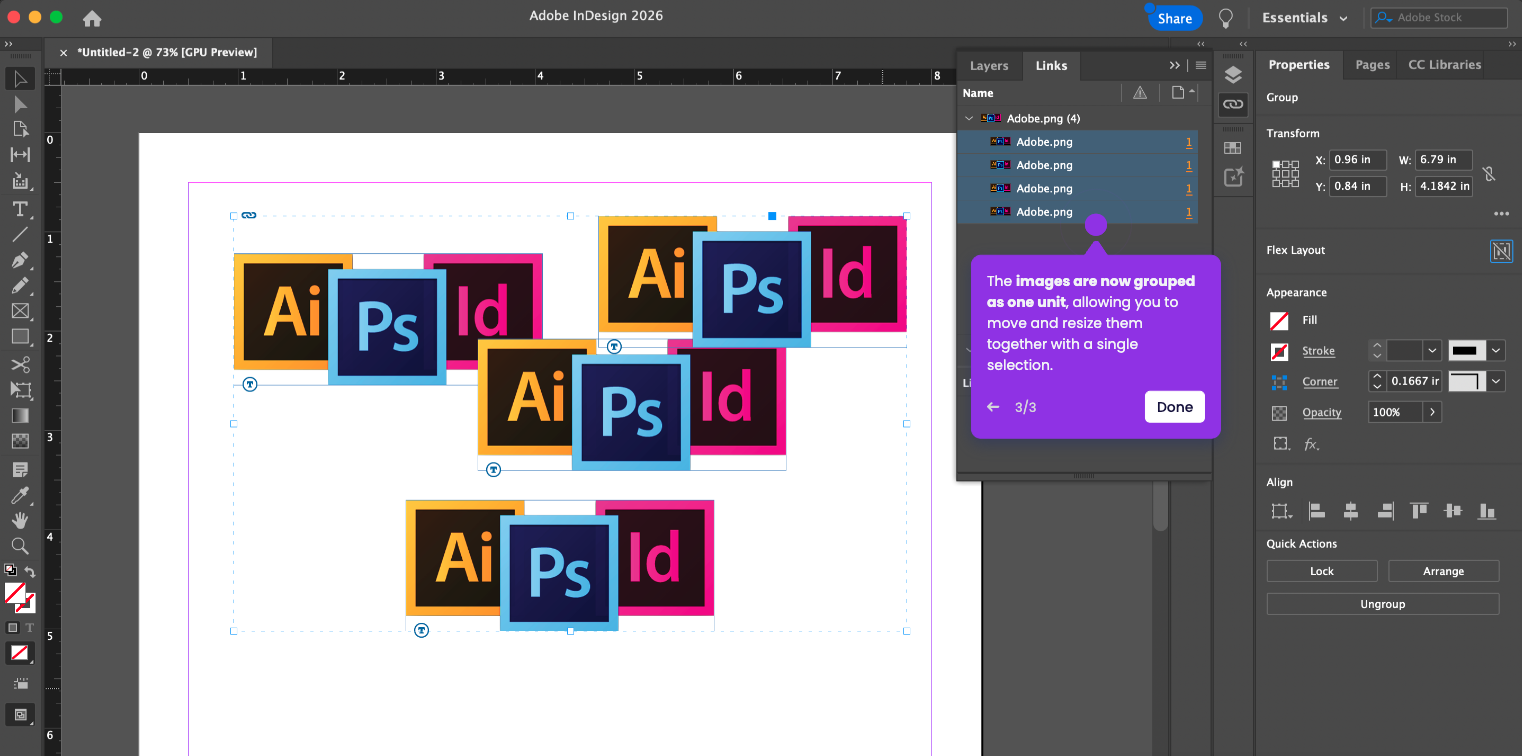
Task: Toggle constrain width and height proportions
Action: 1489,173
